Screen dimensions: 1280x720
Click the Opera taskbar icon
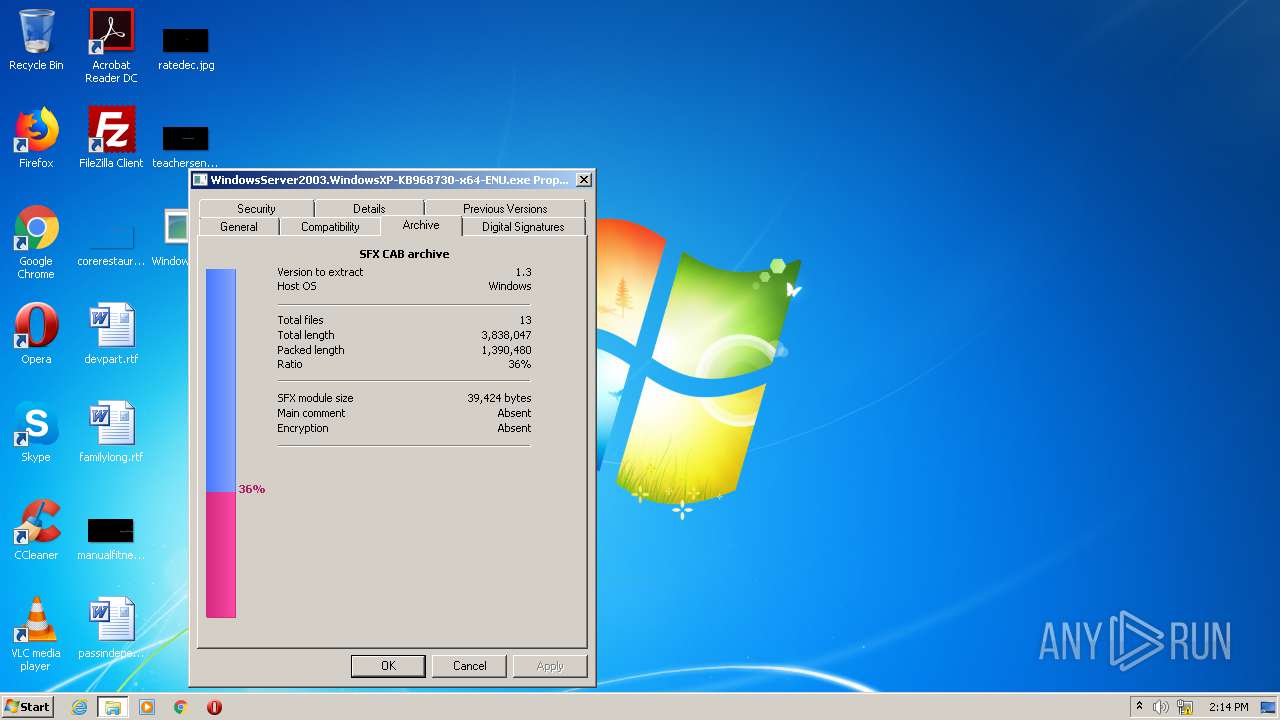[x=214, y=707]
